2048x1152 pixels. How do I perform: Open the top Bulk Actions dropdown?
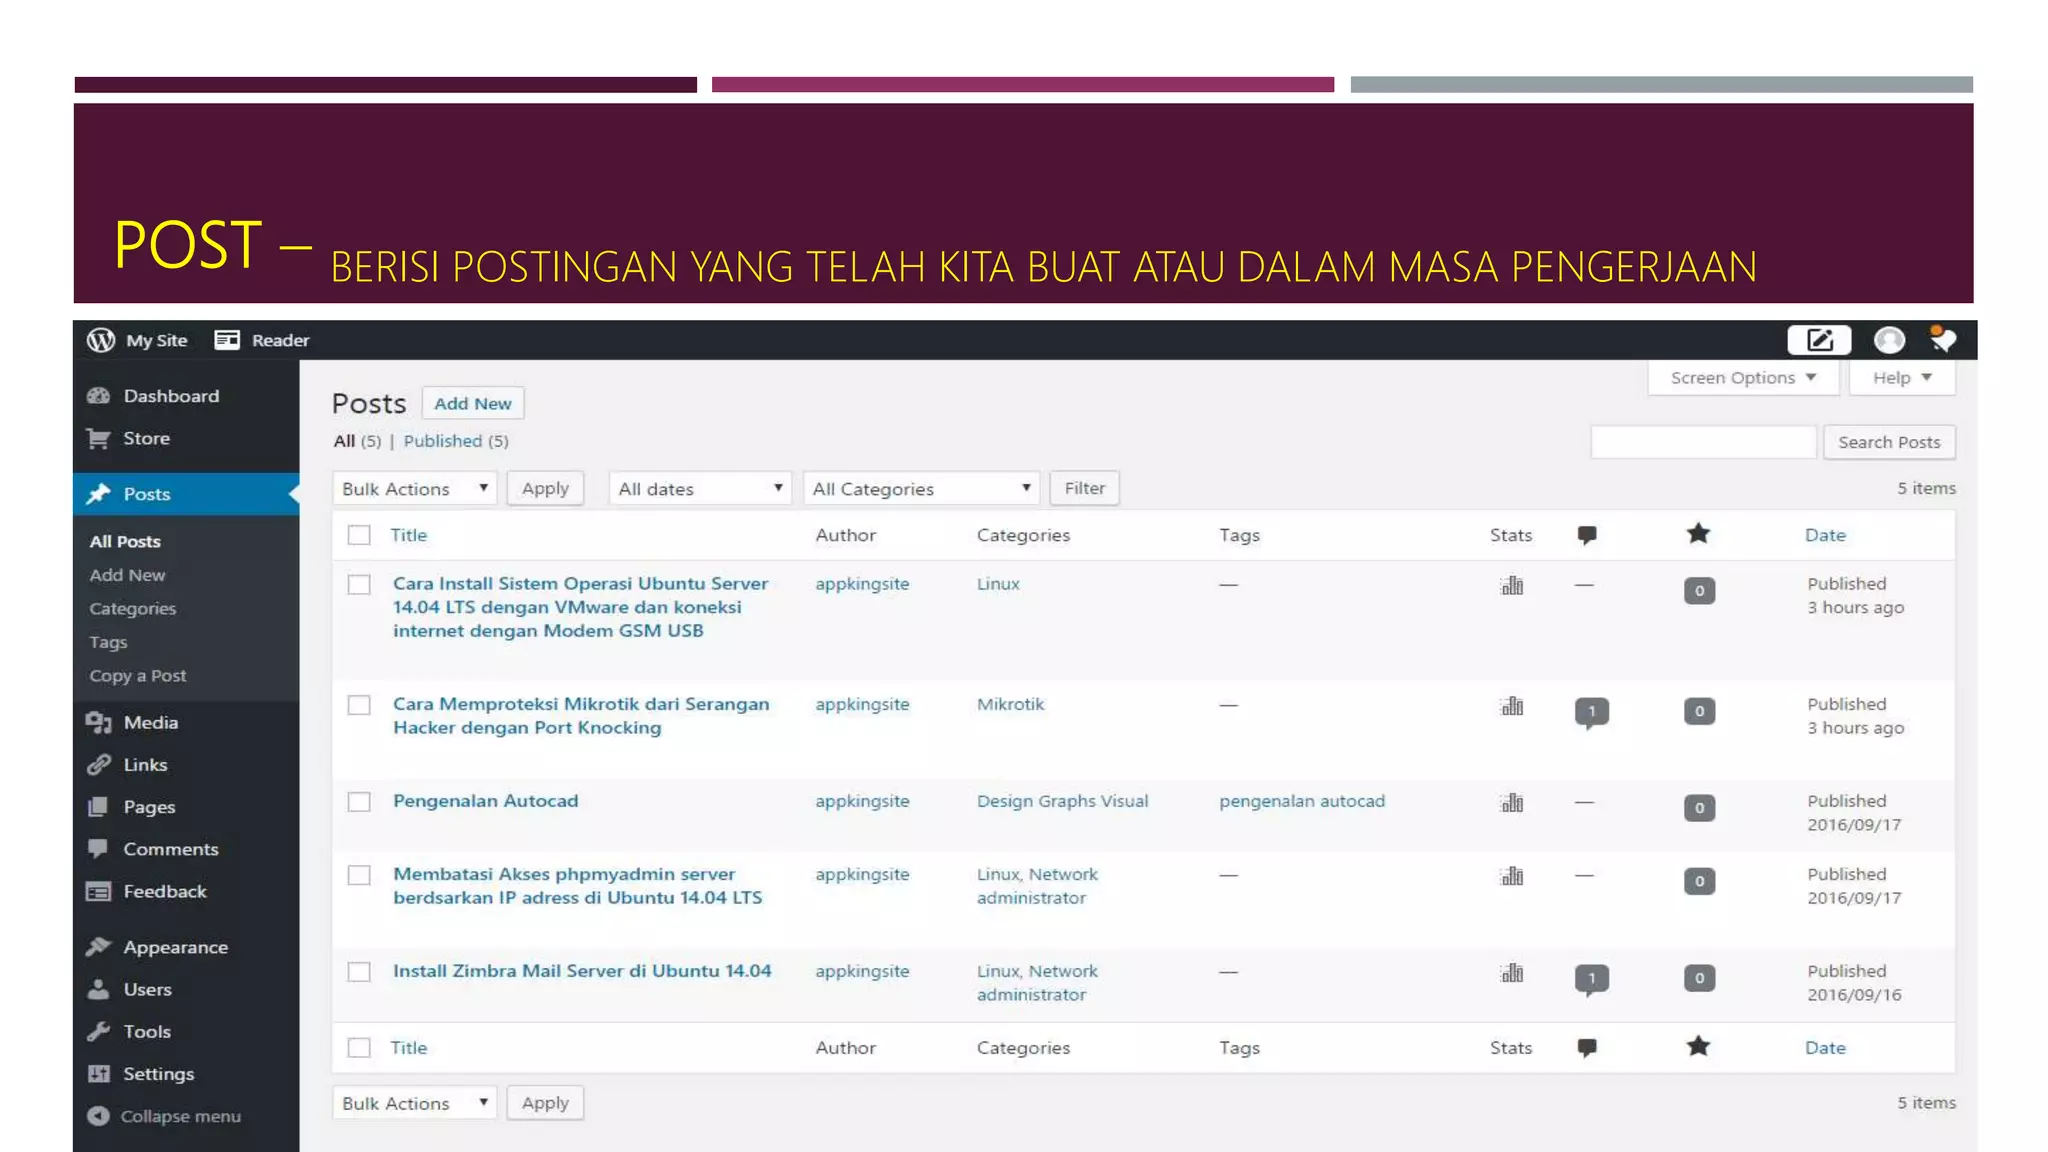point(414,488)
